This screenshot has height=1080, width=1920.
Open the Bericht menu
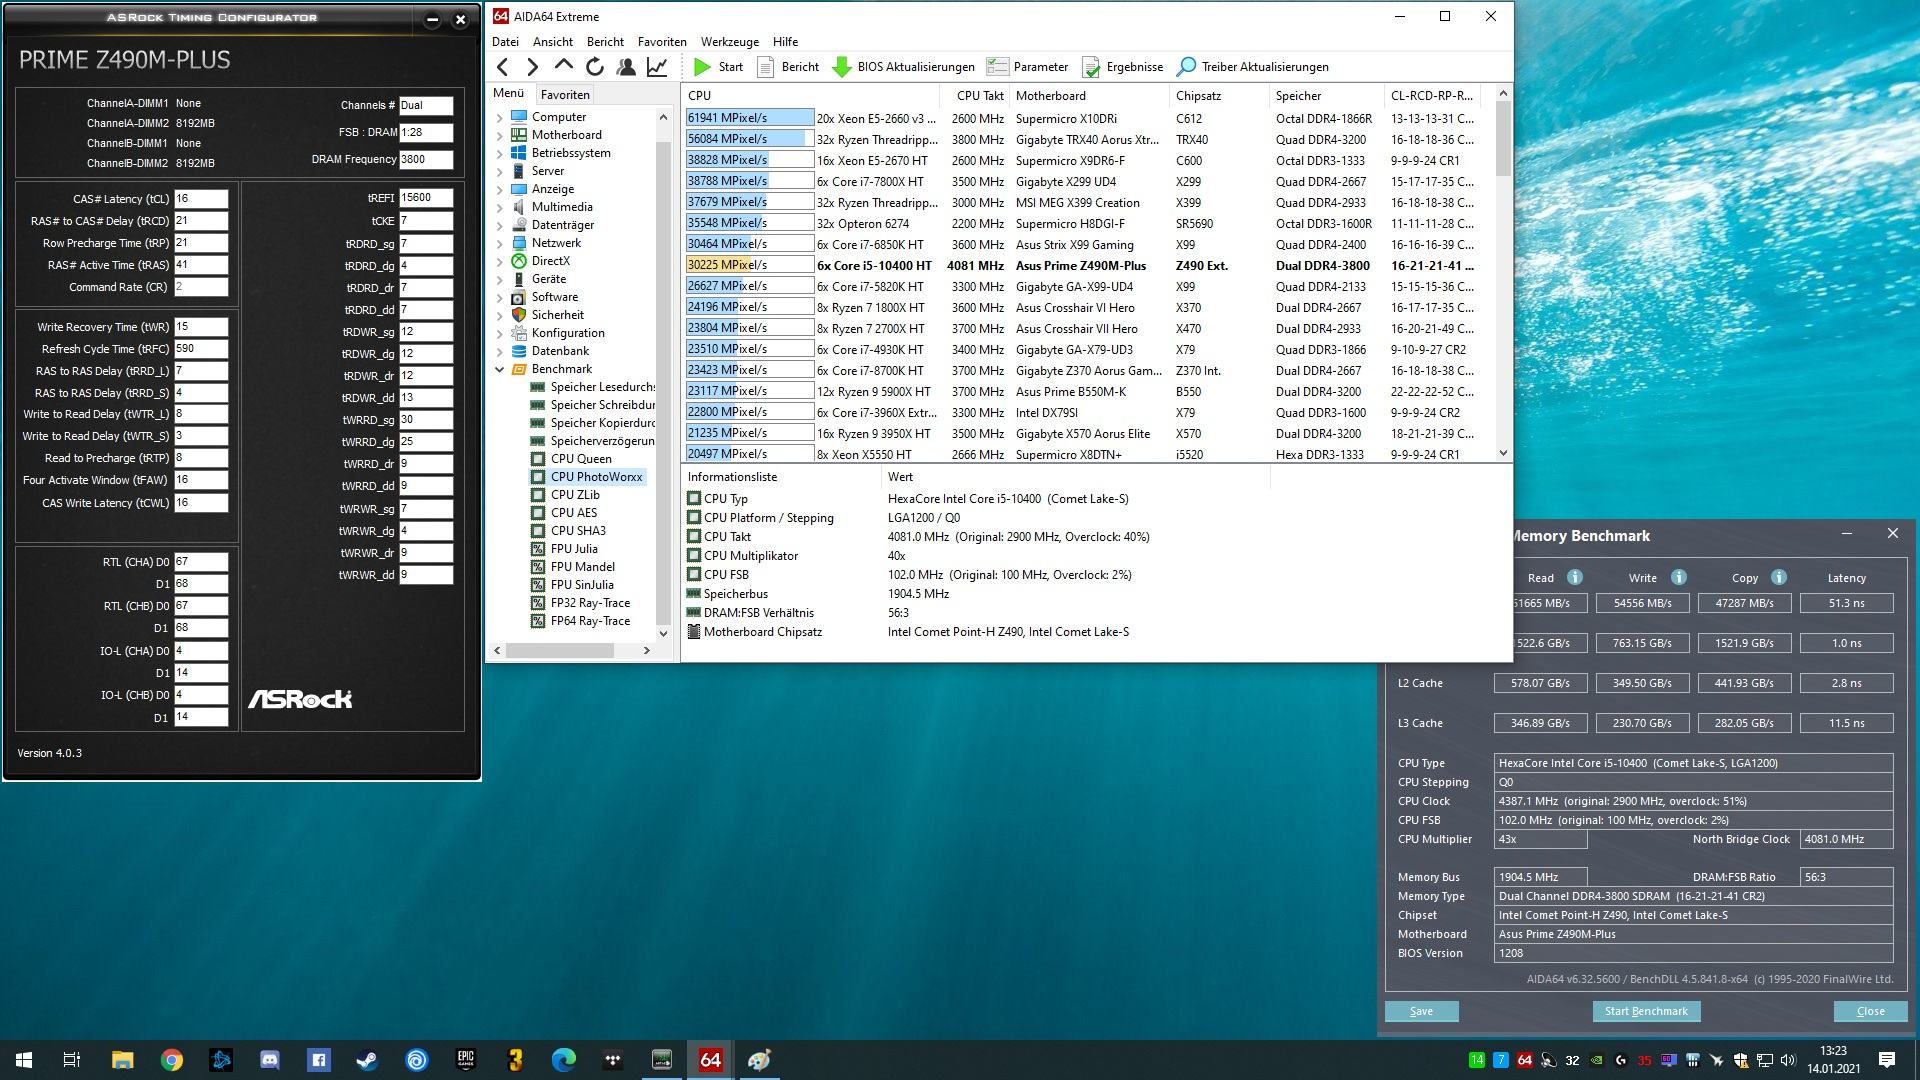pos(605,42)
